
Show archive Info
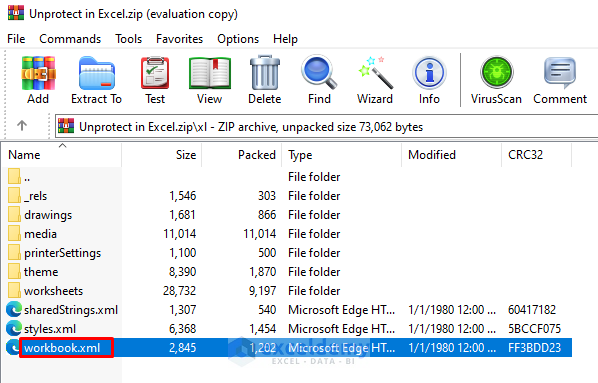tap(429, 73)
